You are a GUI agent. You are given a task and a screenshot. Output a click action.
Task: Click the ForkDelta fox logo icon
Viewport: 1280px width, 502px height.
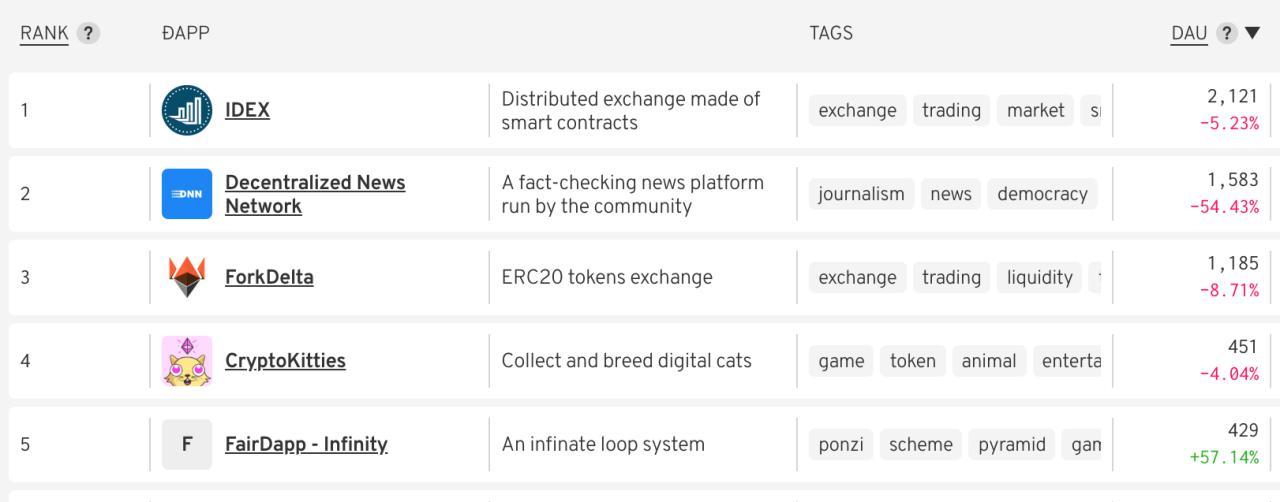[x=187, y=277]
